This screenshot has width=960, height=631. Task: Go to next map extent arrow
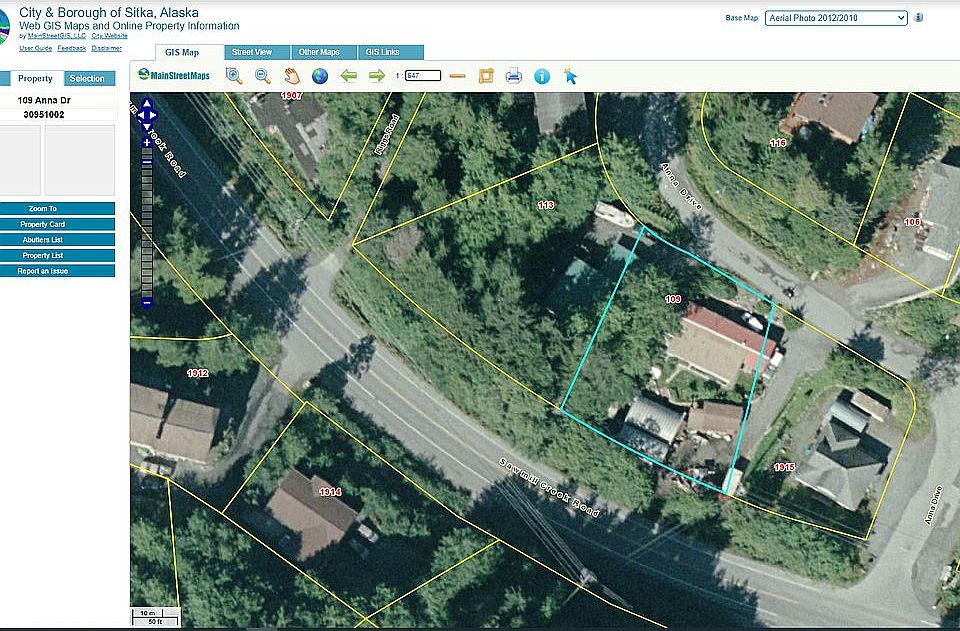coord(377,76)
